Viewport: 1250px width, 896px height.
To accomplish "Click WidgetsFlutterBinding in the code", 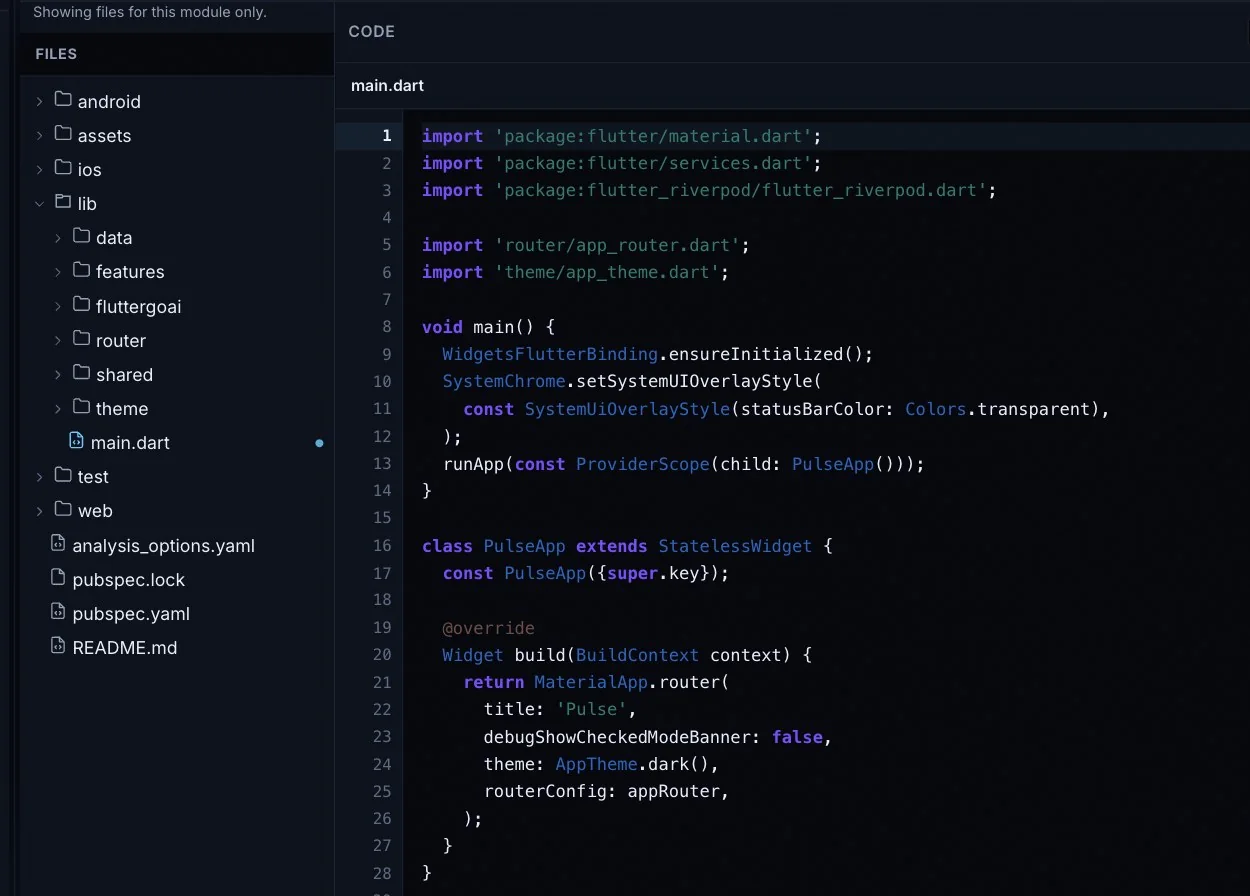I will (550, 354).
